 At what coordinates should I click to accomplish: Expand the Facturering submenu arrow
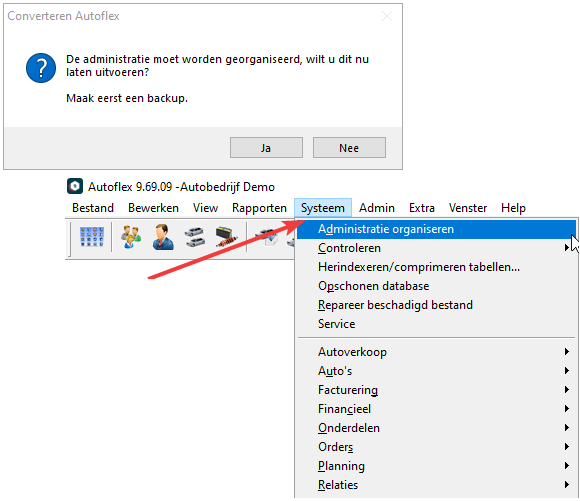567,389
